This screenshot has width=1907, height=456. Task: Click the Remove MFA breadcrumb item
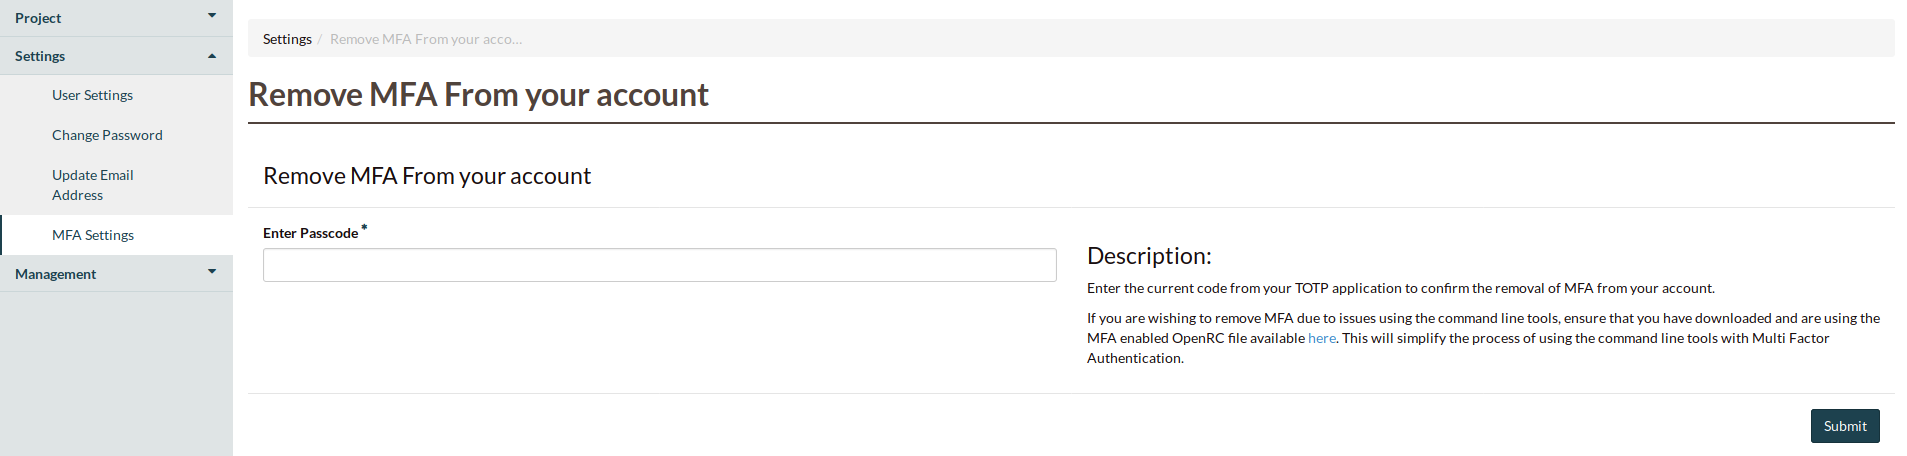coord(426,39)
